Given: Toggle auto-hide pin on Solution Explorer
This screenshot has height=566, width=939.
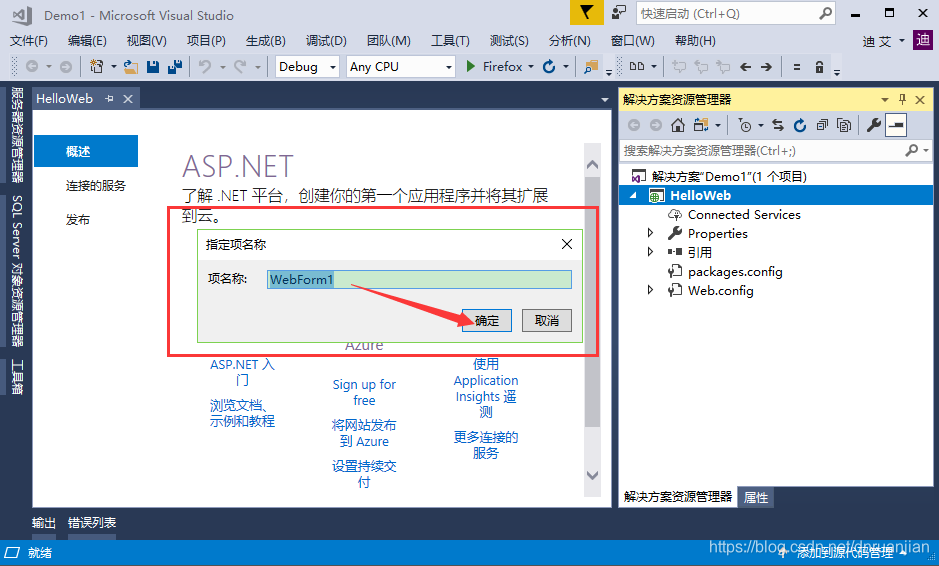Looking at the screenshot, I should [x=902, y=99].
